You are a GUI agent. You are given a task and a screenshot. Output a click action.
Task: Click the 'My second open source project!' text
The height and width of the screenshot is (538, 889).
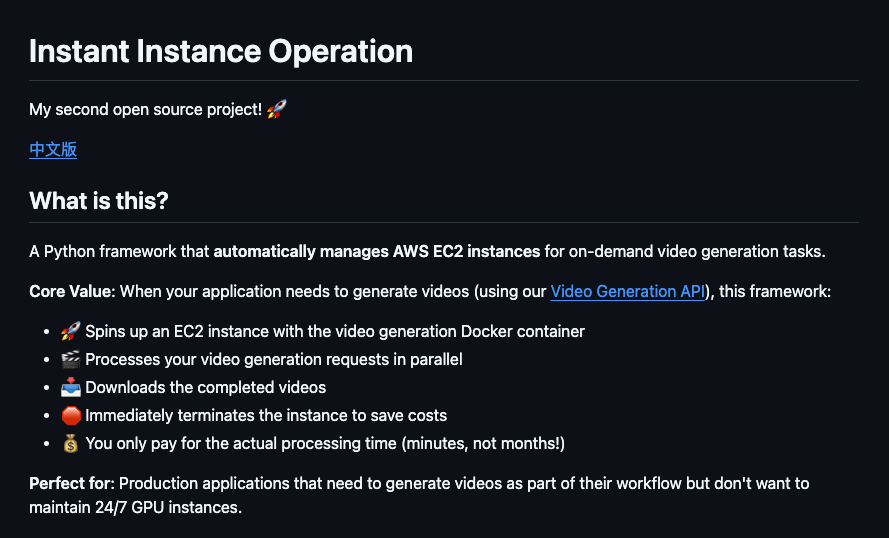[x=145, y=109]
